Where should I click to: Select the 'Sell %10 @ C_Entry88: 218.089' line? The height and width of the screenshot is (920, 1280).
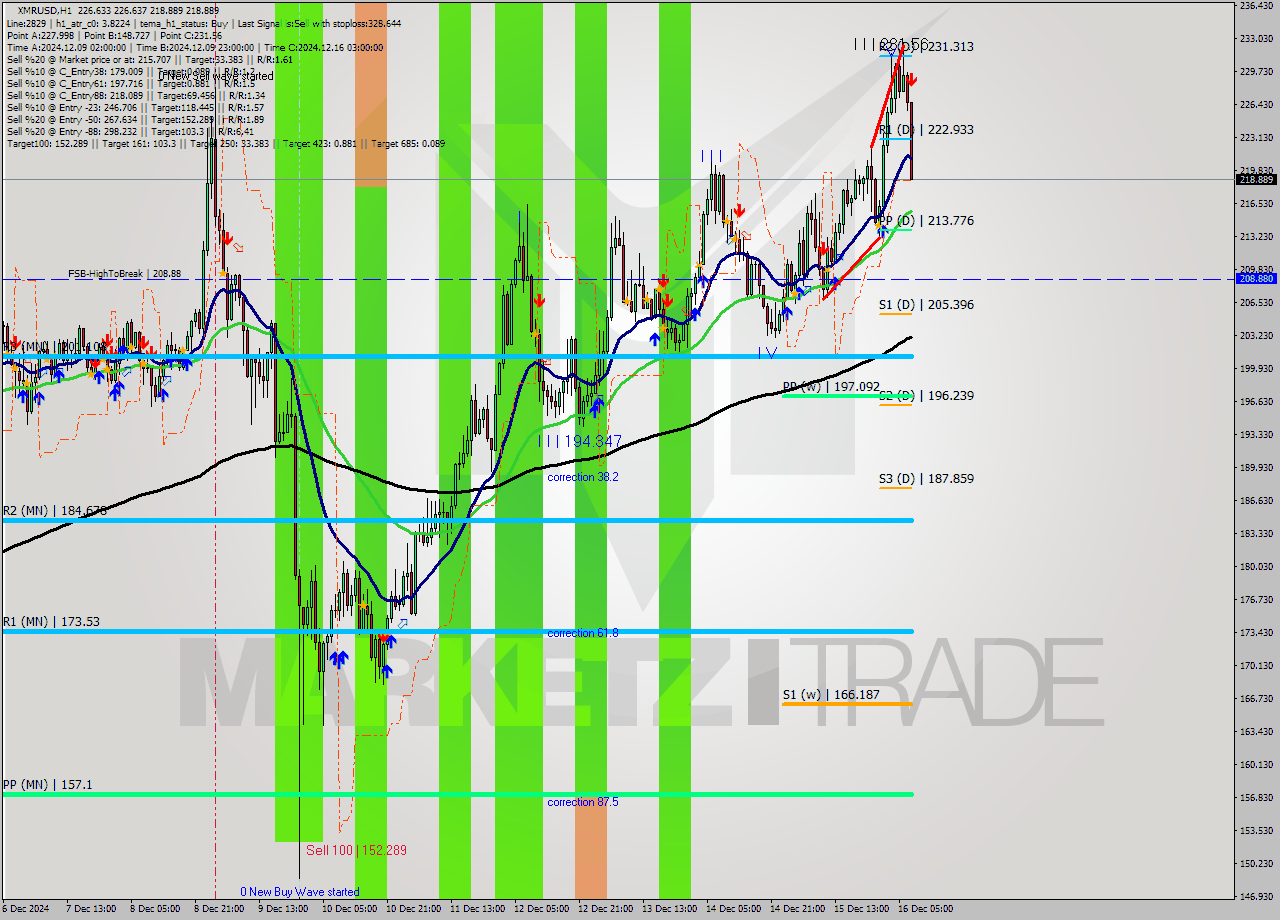(135, 95)
